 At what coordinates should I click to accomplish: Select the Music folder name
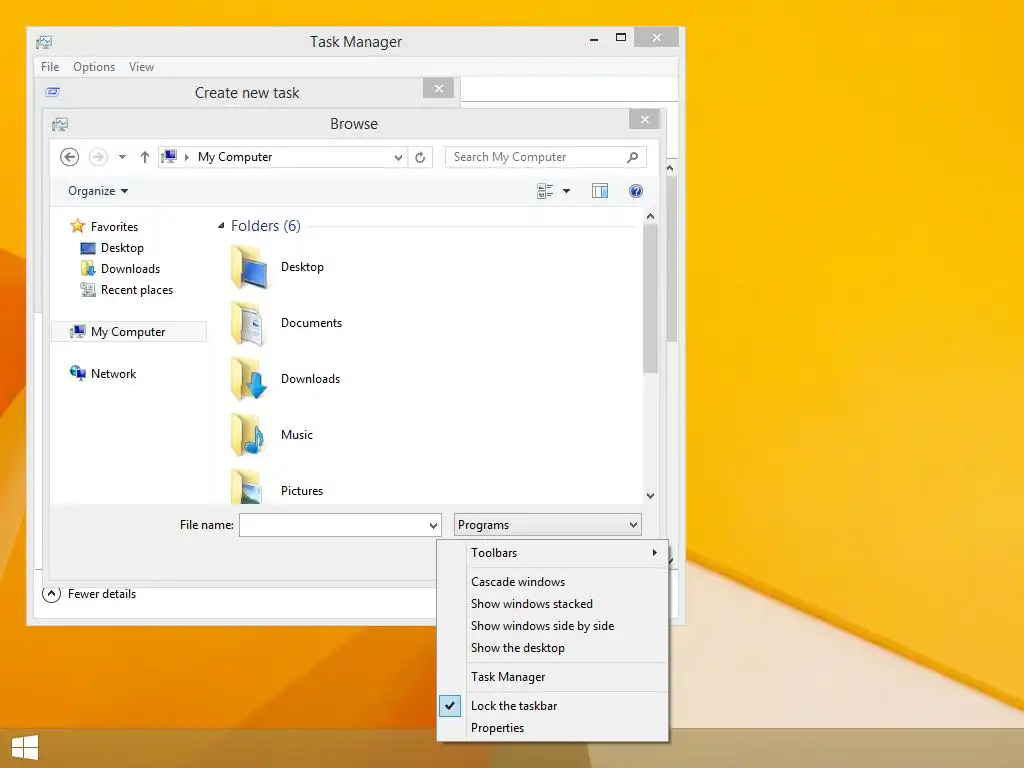click(x=297, y=435)
